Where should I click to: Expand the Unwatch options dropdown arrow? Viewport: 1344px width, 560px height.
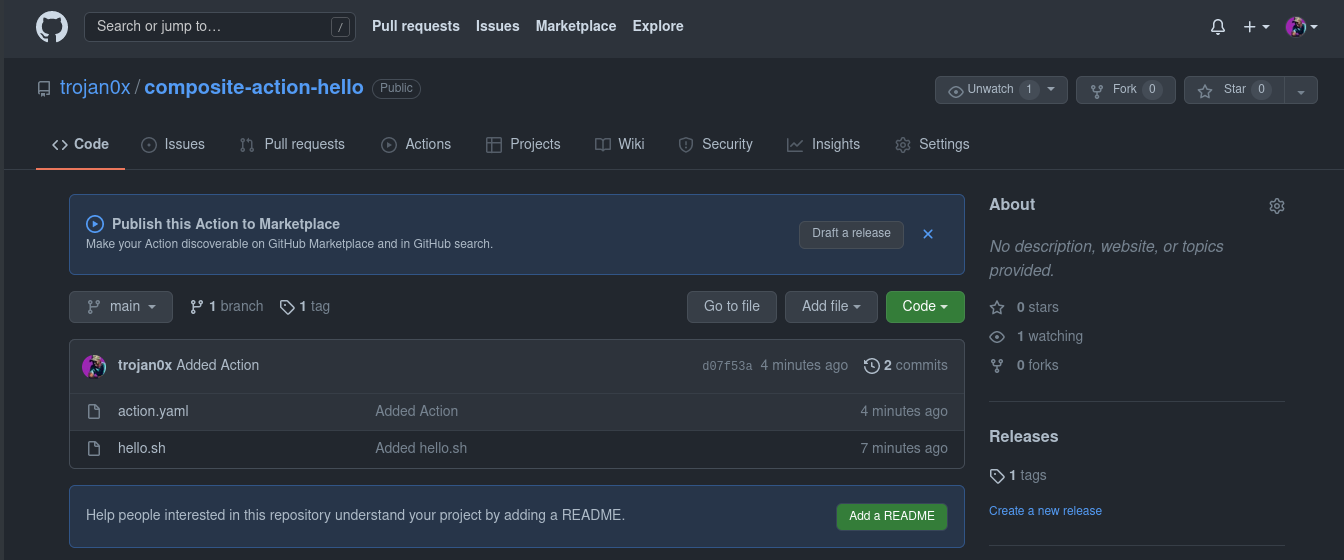tap(1052, 90)
